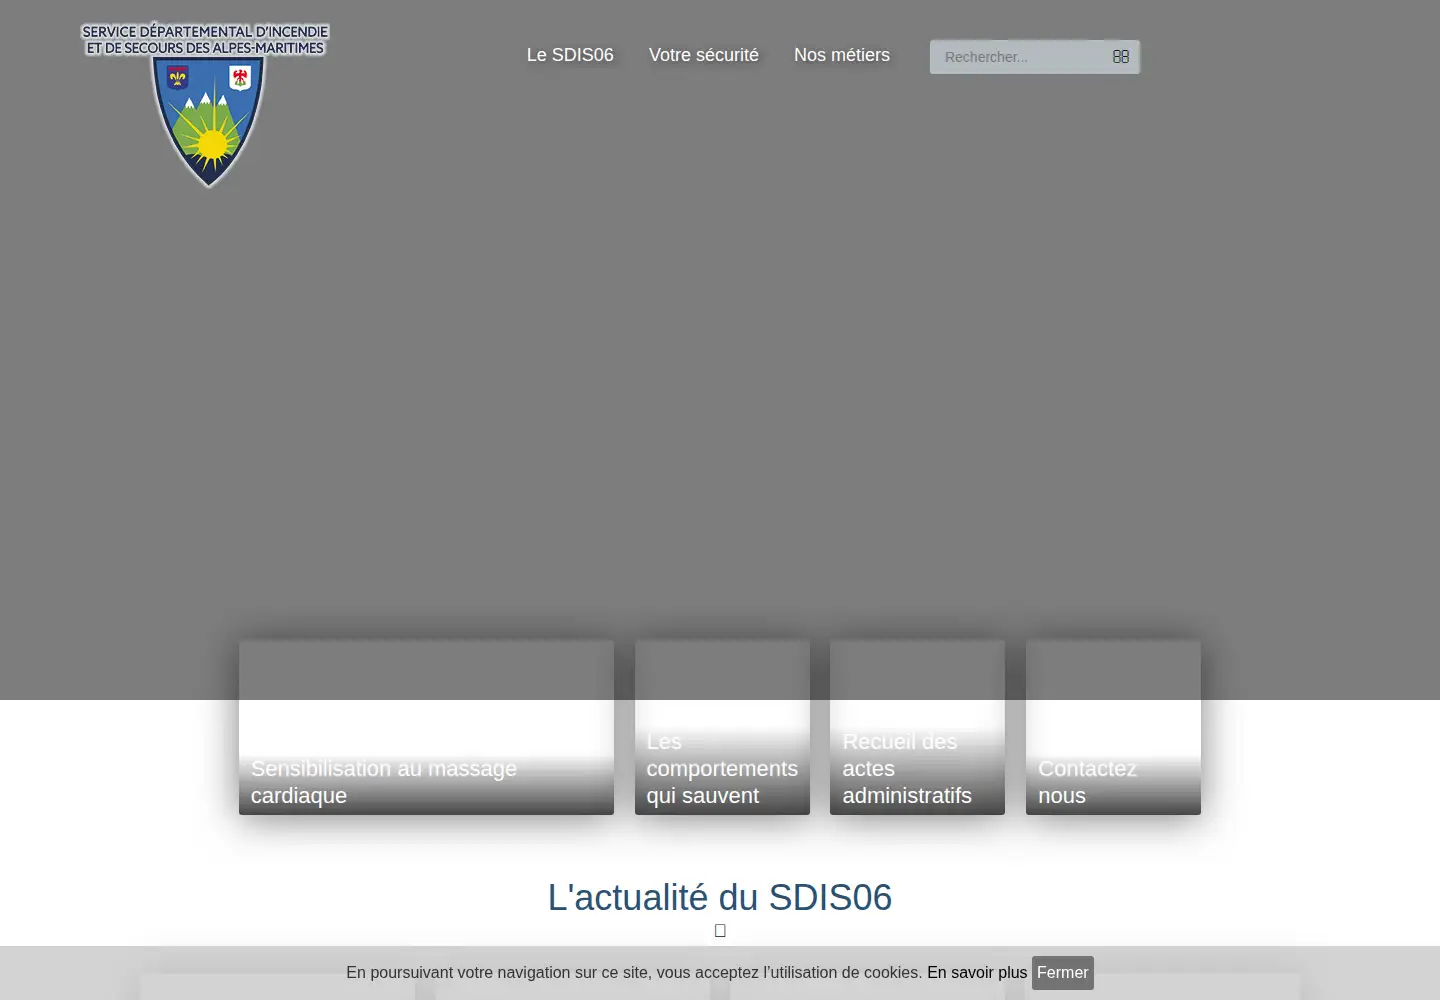Open the Le SDIS06 menu
The width and height of the screenshot is (1440, 1000).
(570, 55)
